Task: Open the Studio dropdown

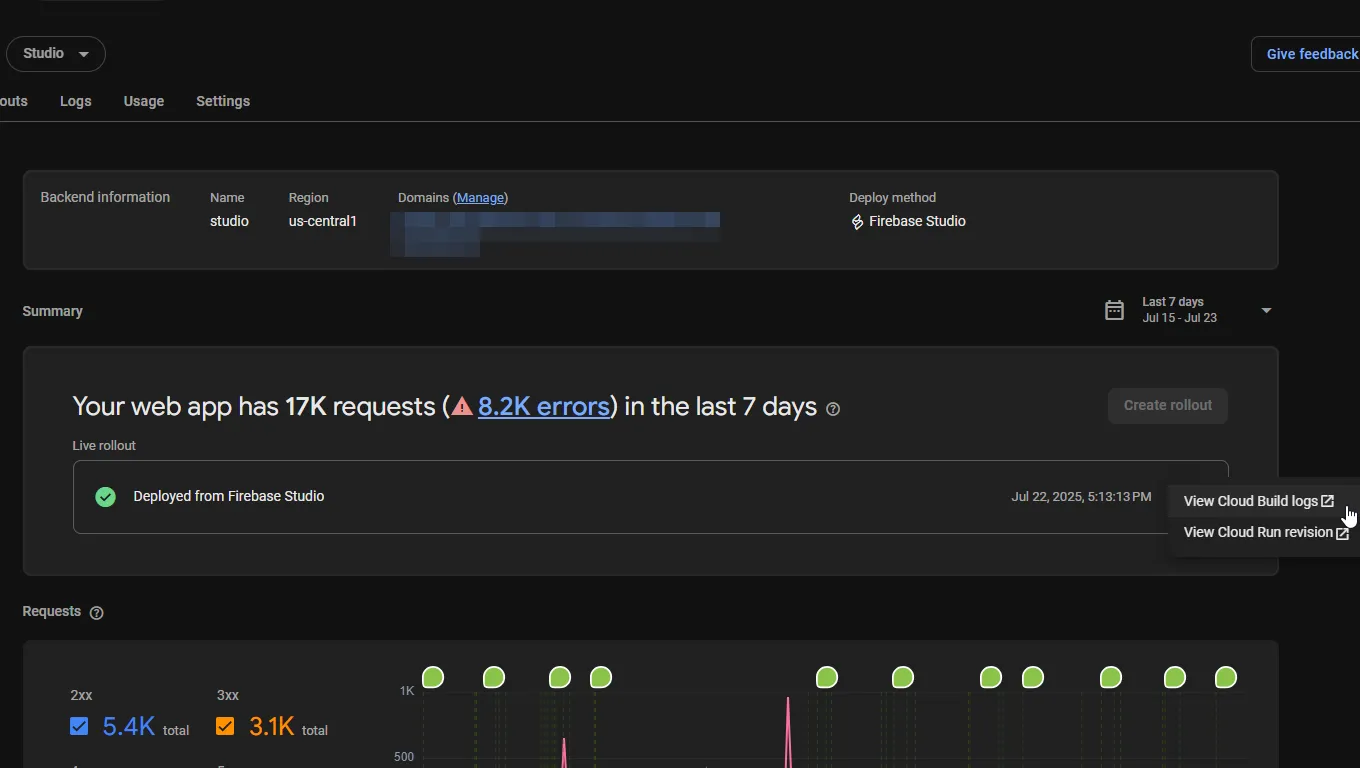Action: coord(55,53)
